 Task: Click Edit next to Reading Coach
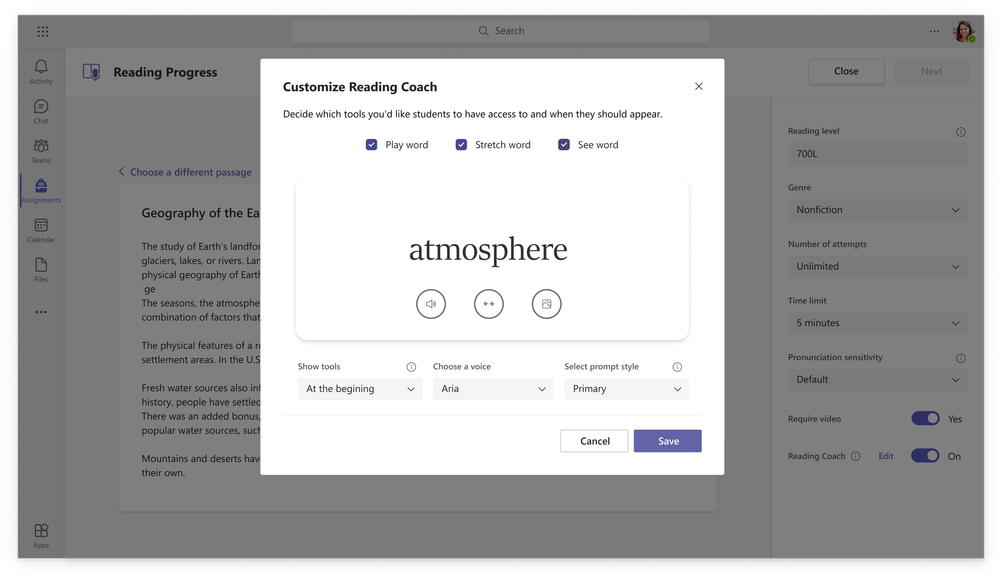pos(886,456)
